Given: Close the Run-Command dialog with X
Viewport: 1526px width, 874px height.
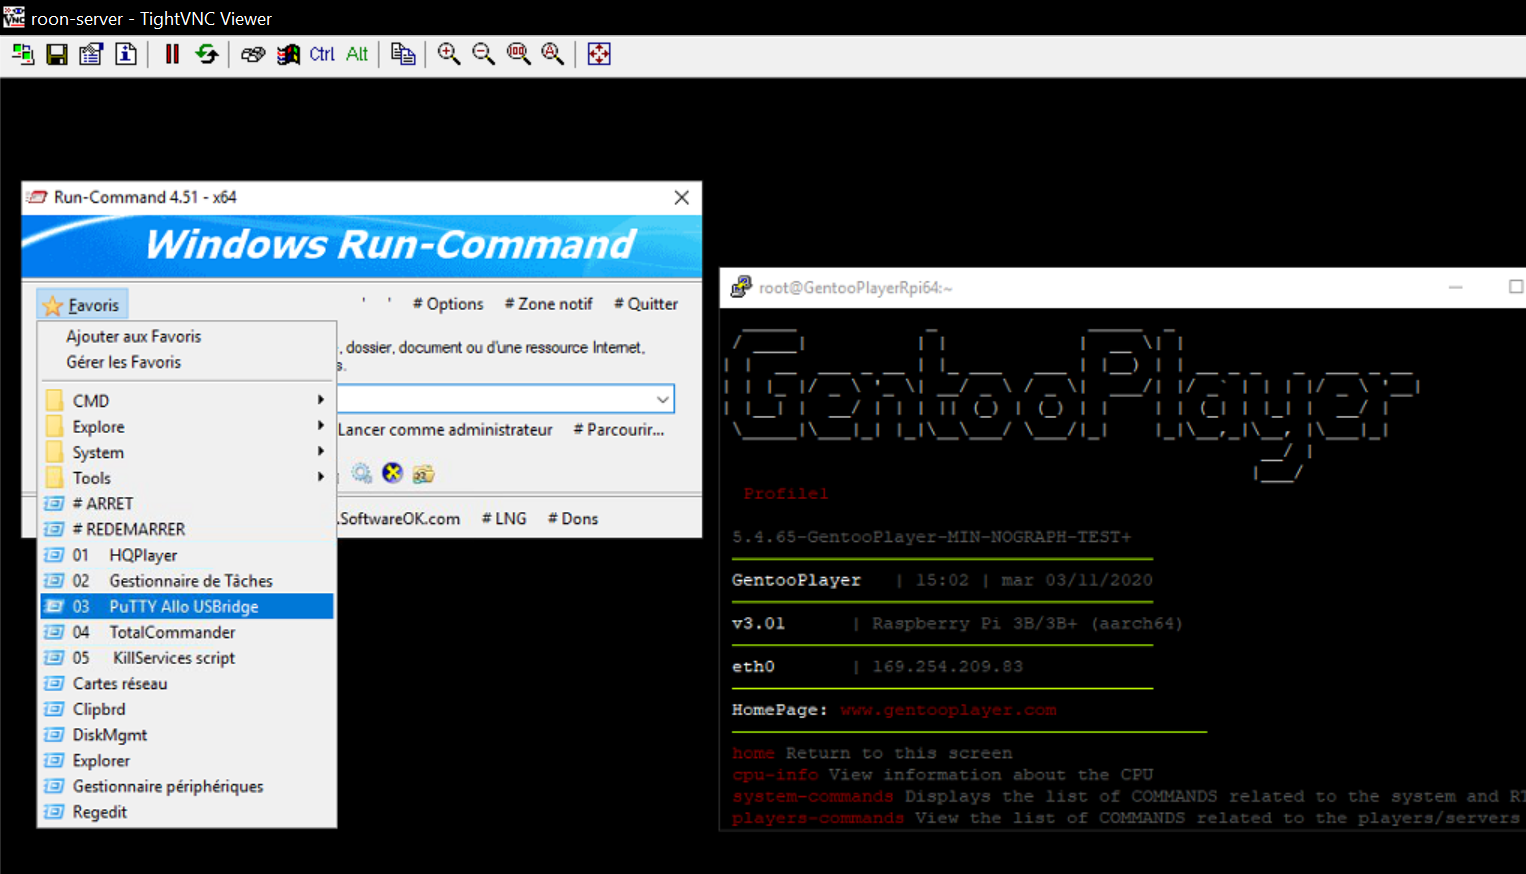Looking at the screenshot, I should (682, 197).
